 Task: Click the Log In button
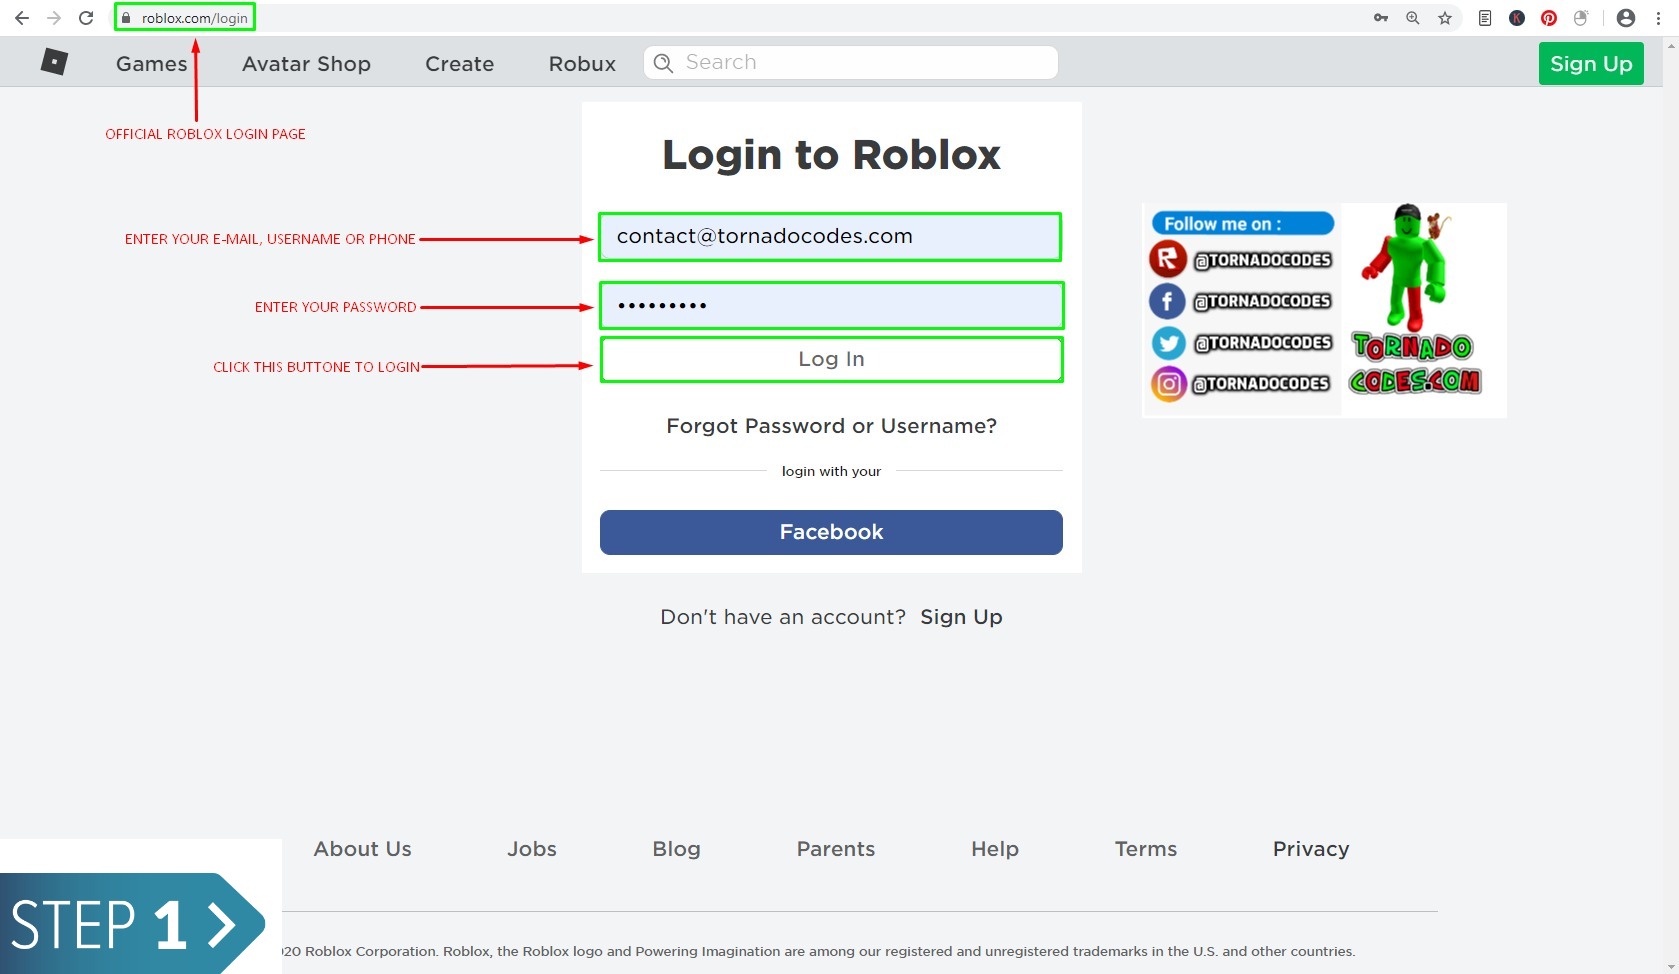point(831,359)
